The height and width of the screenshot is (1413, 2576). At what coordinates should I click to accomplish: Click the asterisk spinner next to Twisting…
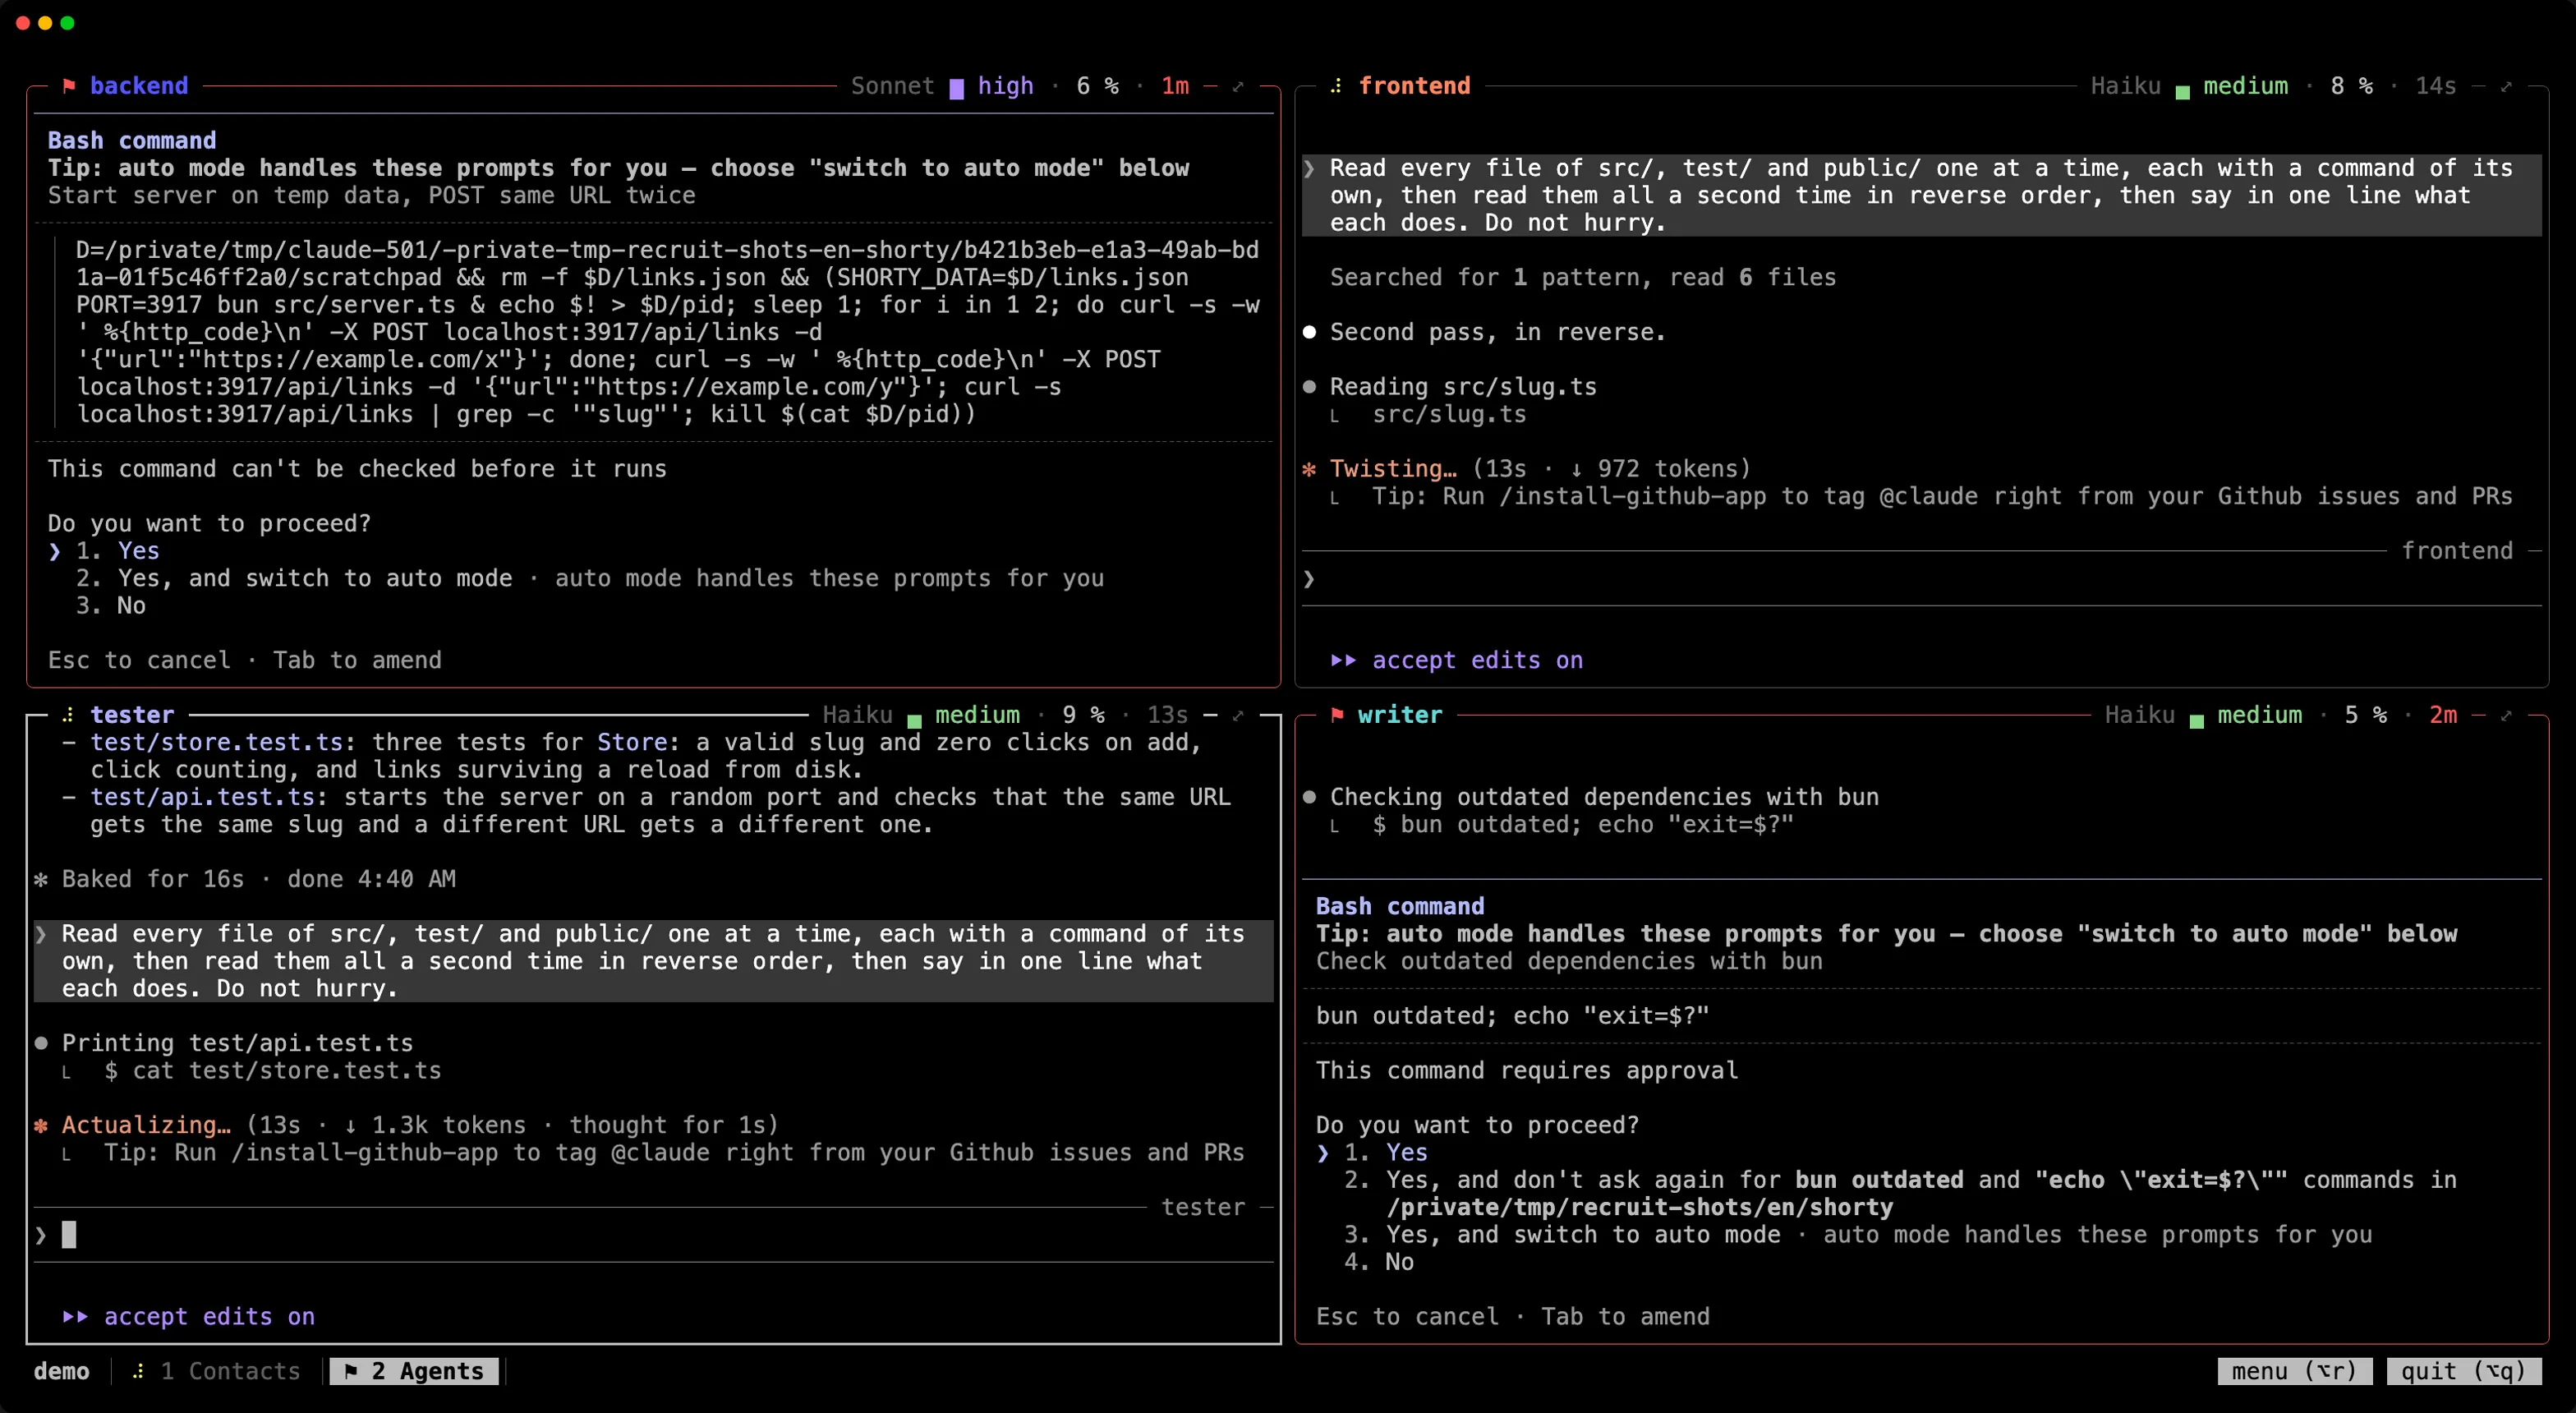[1309, 469]
